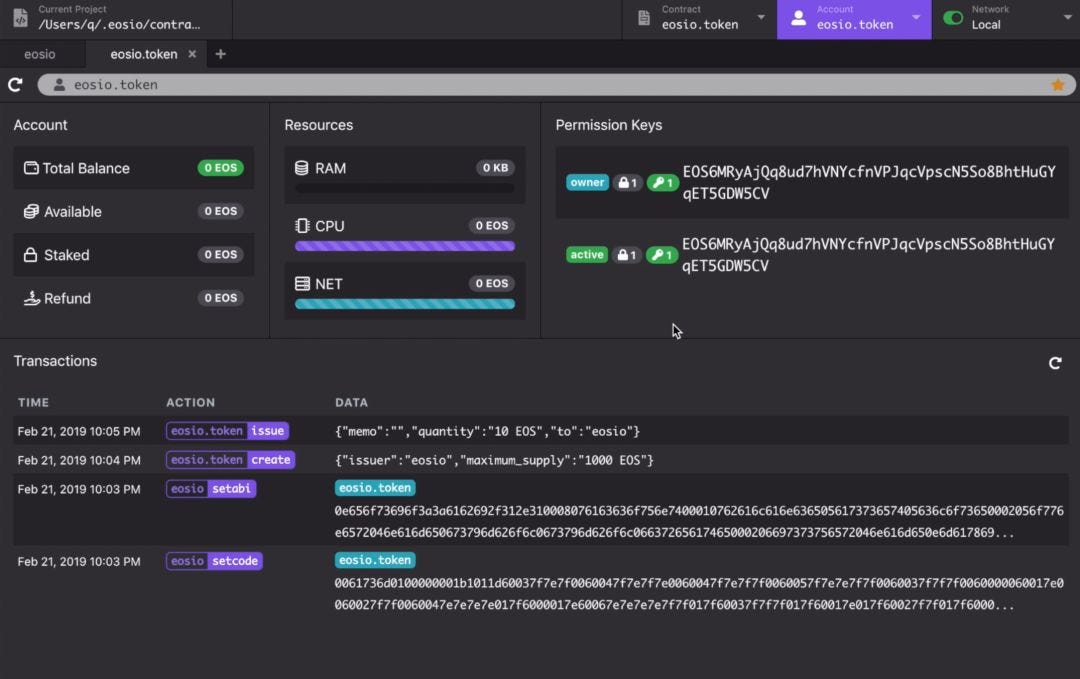Select the active permission public key text
Viewport: 1080px width, 679px height.
pos(868,255)
